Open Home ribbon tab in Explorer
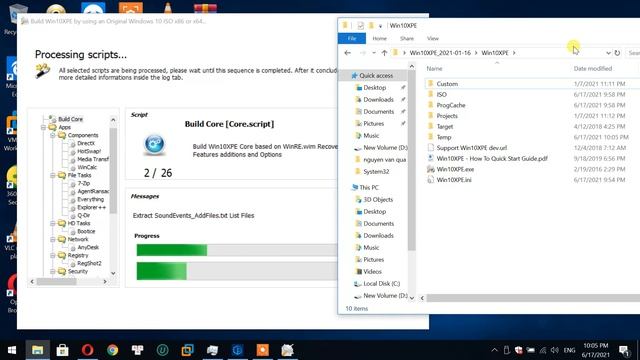The width and height of the screenshot is (640, 360). click(x=380, y=38)
